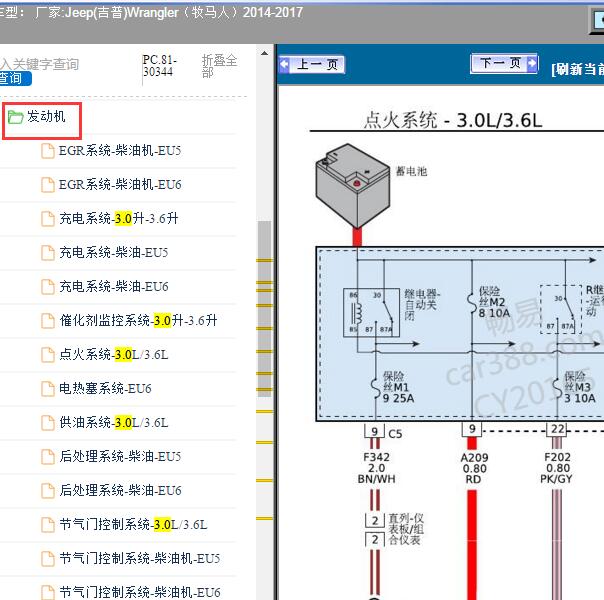Click page icon beside 后处理系统-柴油-EU6

click(x=48, y=491)
